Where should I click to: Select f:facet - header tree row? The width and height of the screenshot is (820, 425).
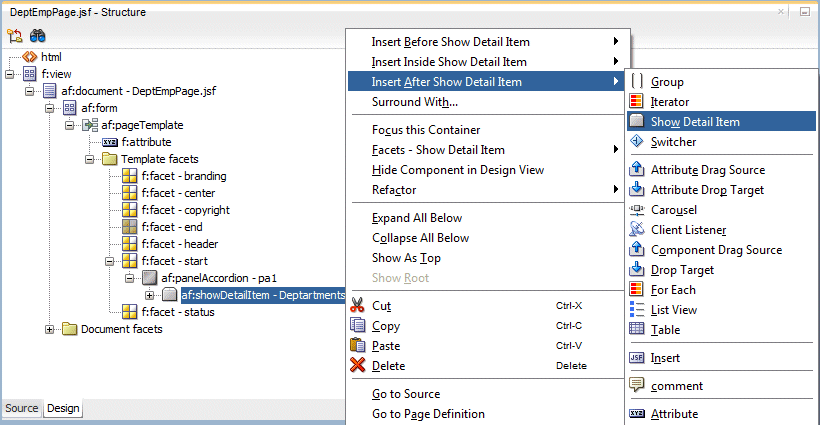(170, 244)
